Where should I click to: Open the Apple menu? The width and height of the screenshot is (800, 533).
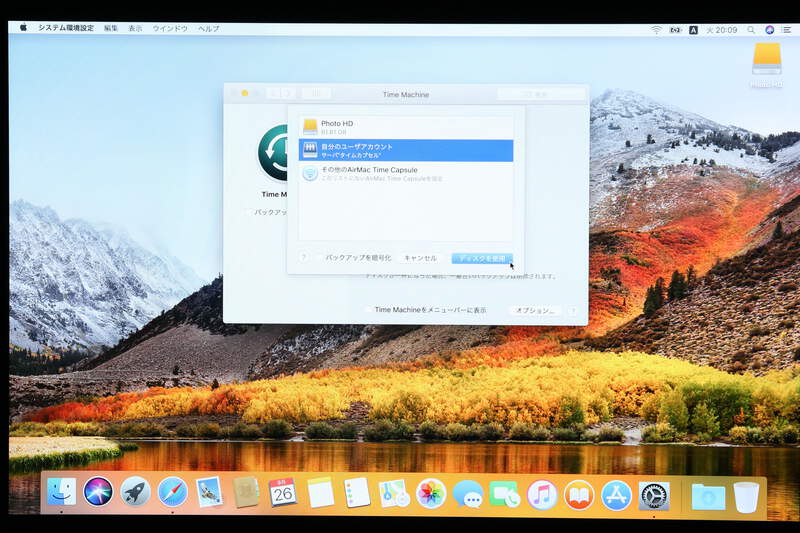pyautogui.click(x=23, y=28)
